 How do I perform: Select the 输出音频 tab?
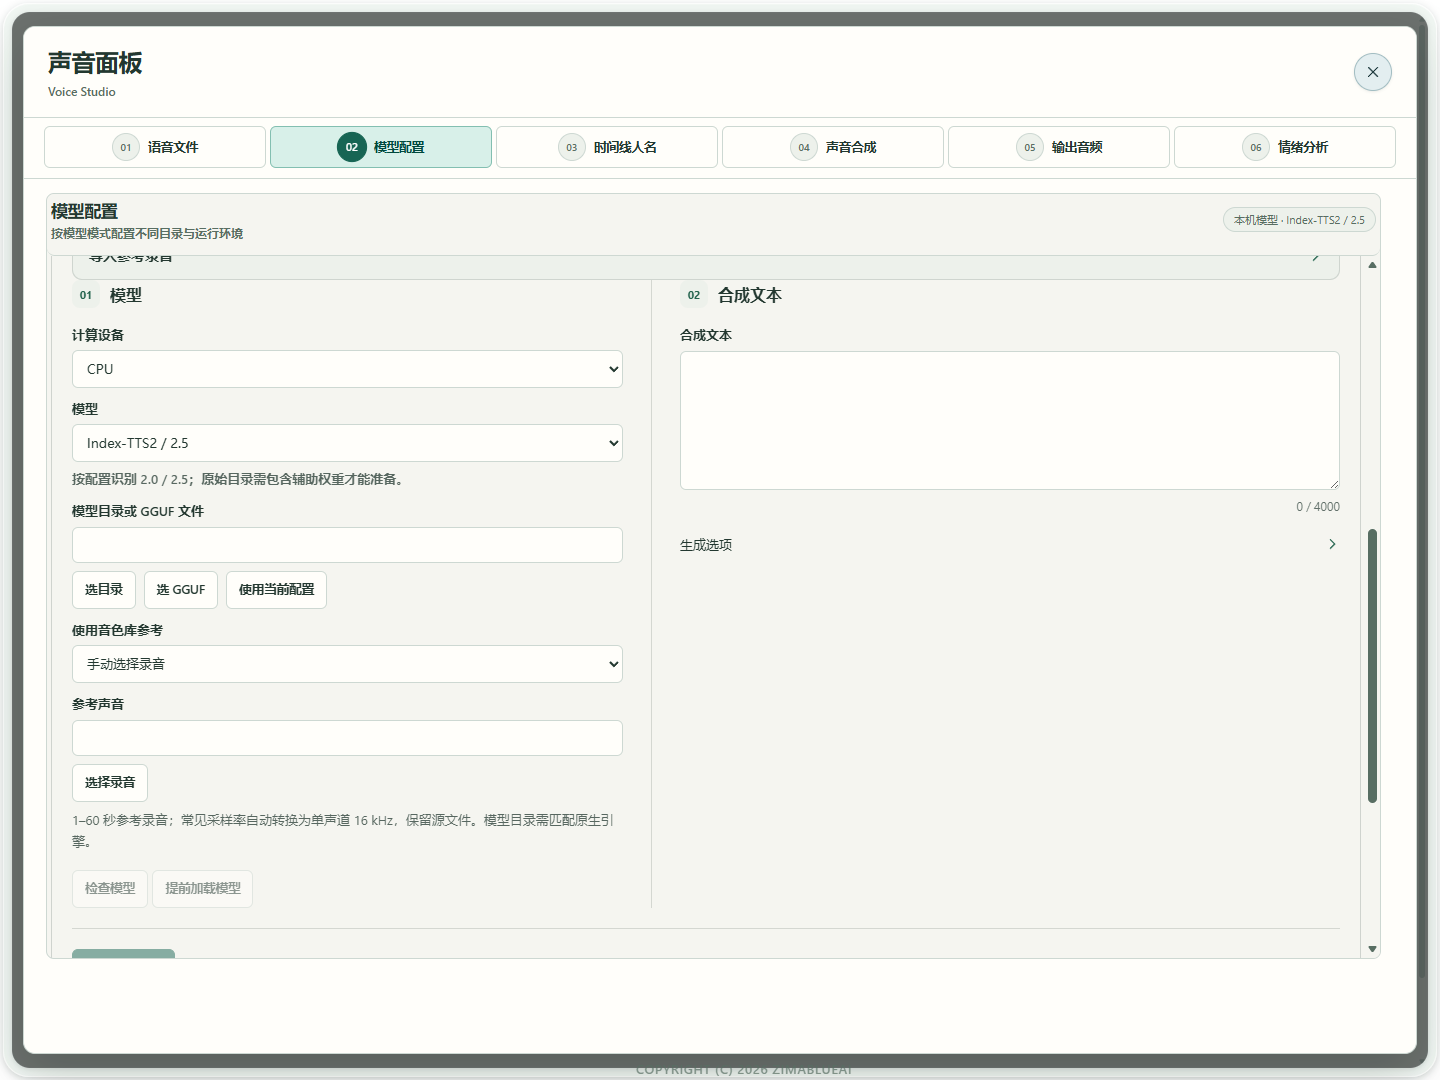click(1059, 147)
